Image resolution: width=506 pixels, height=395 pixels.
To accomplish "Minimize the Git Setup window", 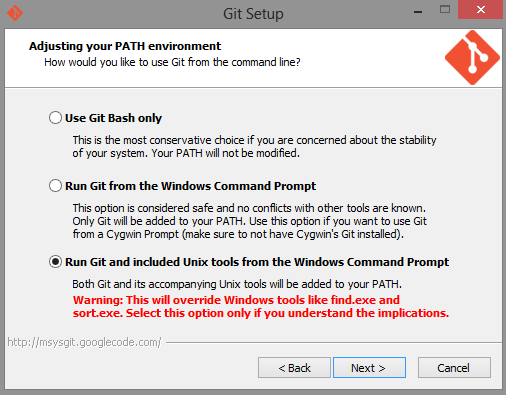I will pos(418,12).
